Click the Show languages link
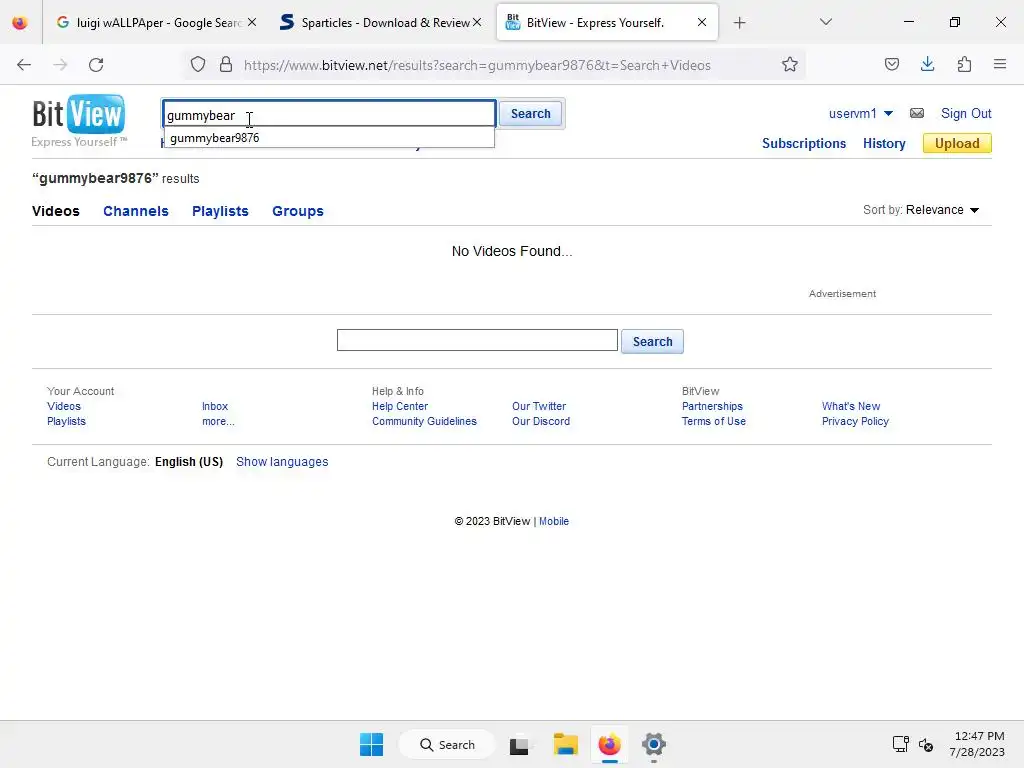Screen dimensions: 1024x768 282,462
